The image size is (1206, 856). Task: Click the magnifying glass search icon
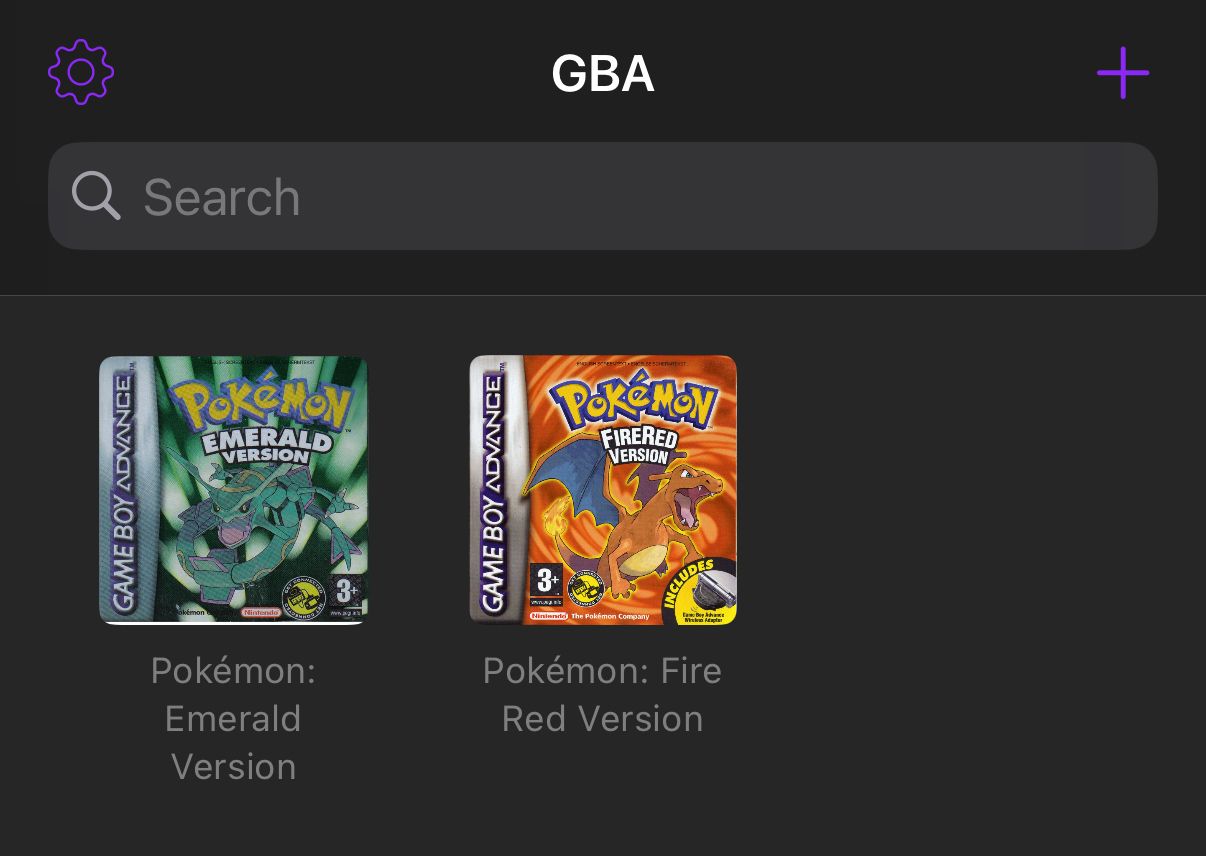click(96, 195)
